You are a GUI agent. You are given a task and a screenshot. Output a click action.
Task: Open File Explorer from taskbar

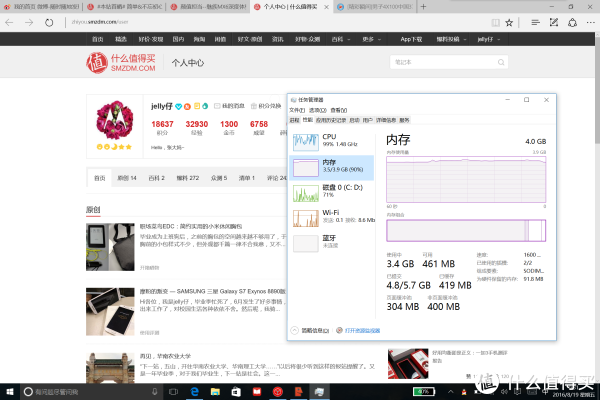coord(215,392)
